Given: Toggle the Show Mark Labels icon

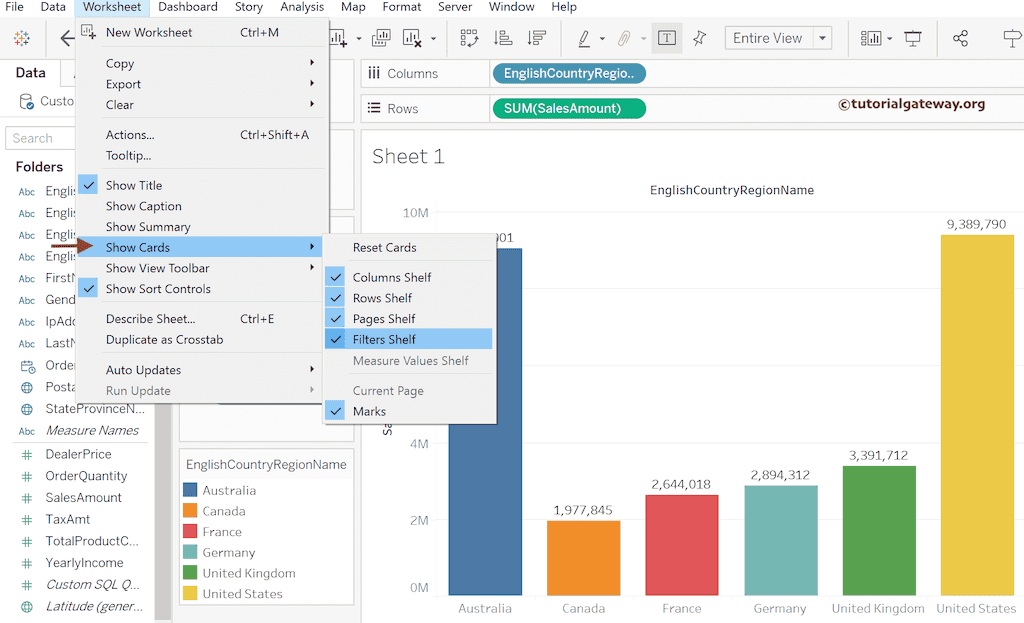Looking at the screenshot, I should [x=666, y=38].
